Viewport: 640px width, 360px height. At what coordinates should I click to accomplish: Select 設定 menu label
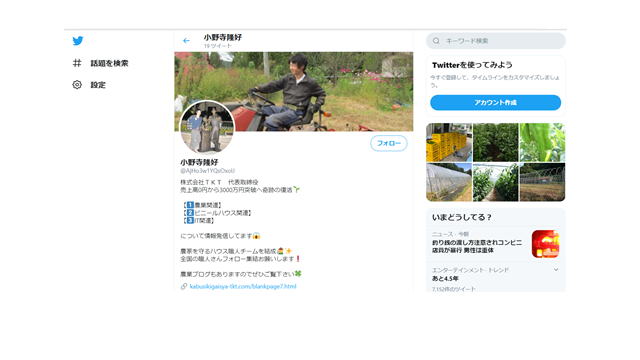[x=98, y=85]
